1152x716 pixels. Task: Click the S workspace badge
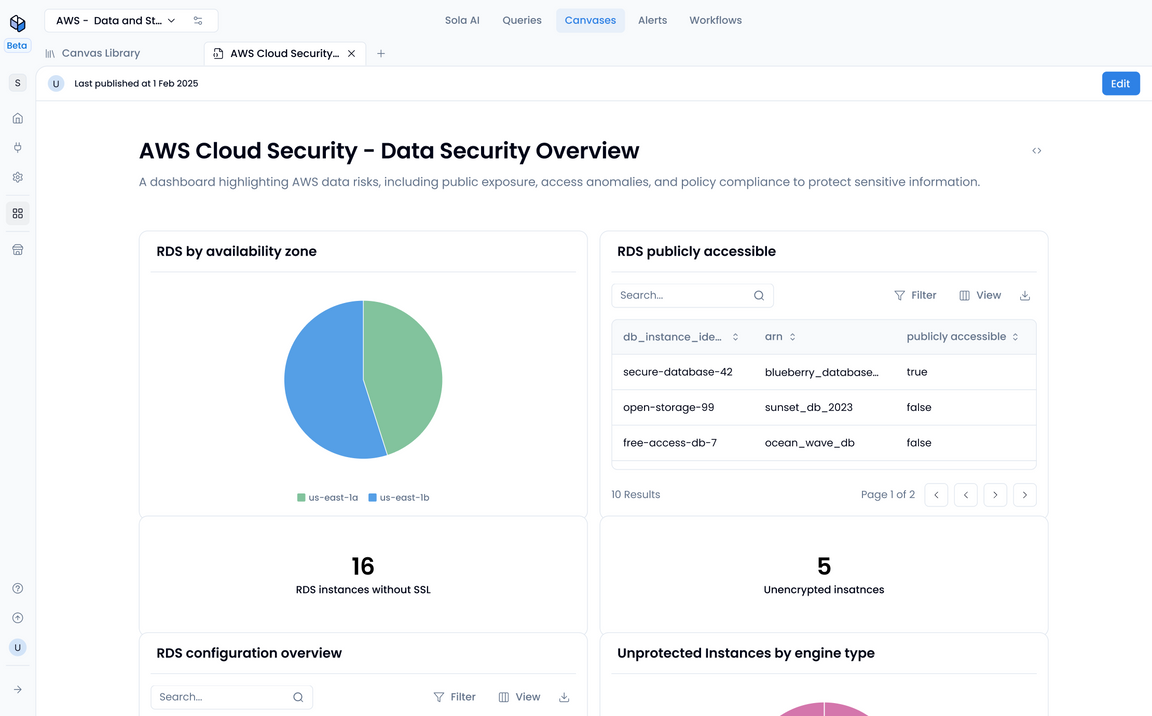click(x=18, y=83)
